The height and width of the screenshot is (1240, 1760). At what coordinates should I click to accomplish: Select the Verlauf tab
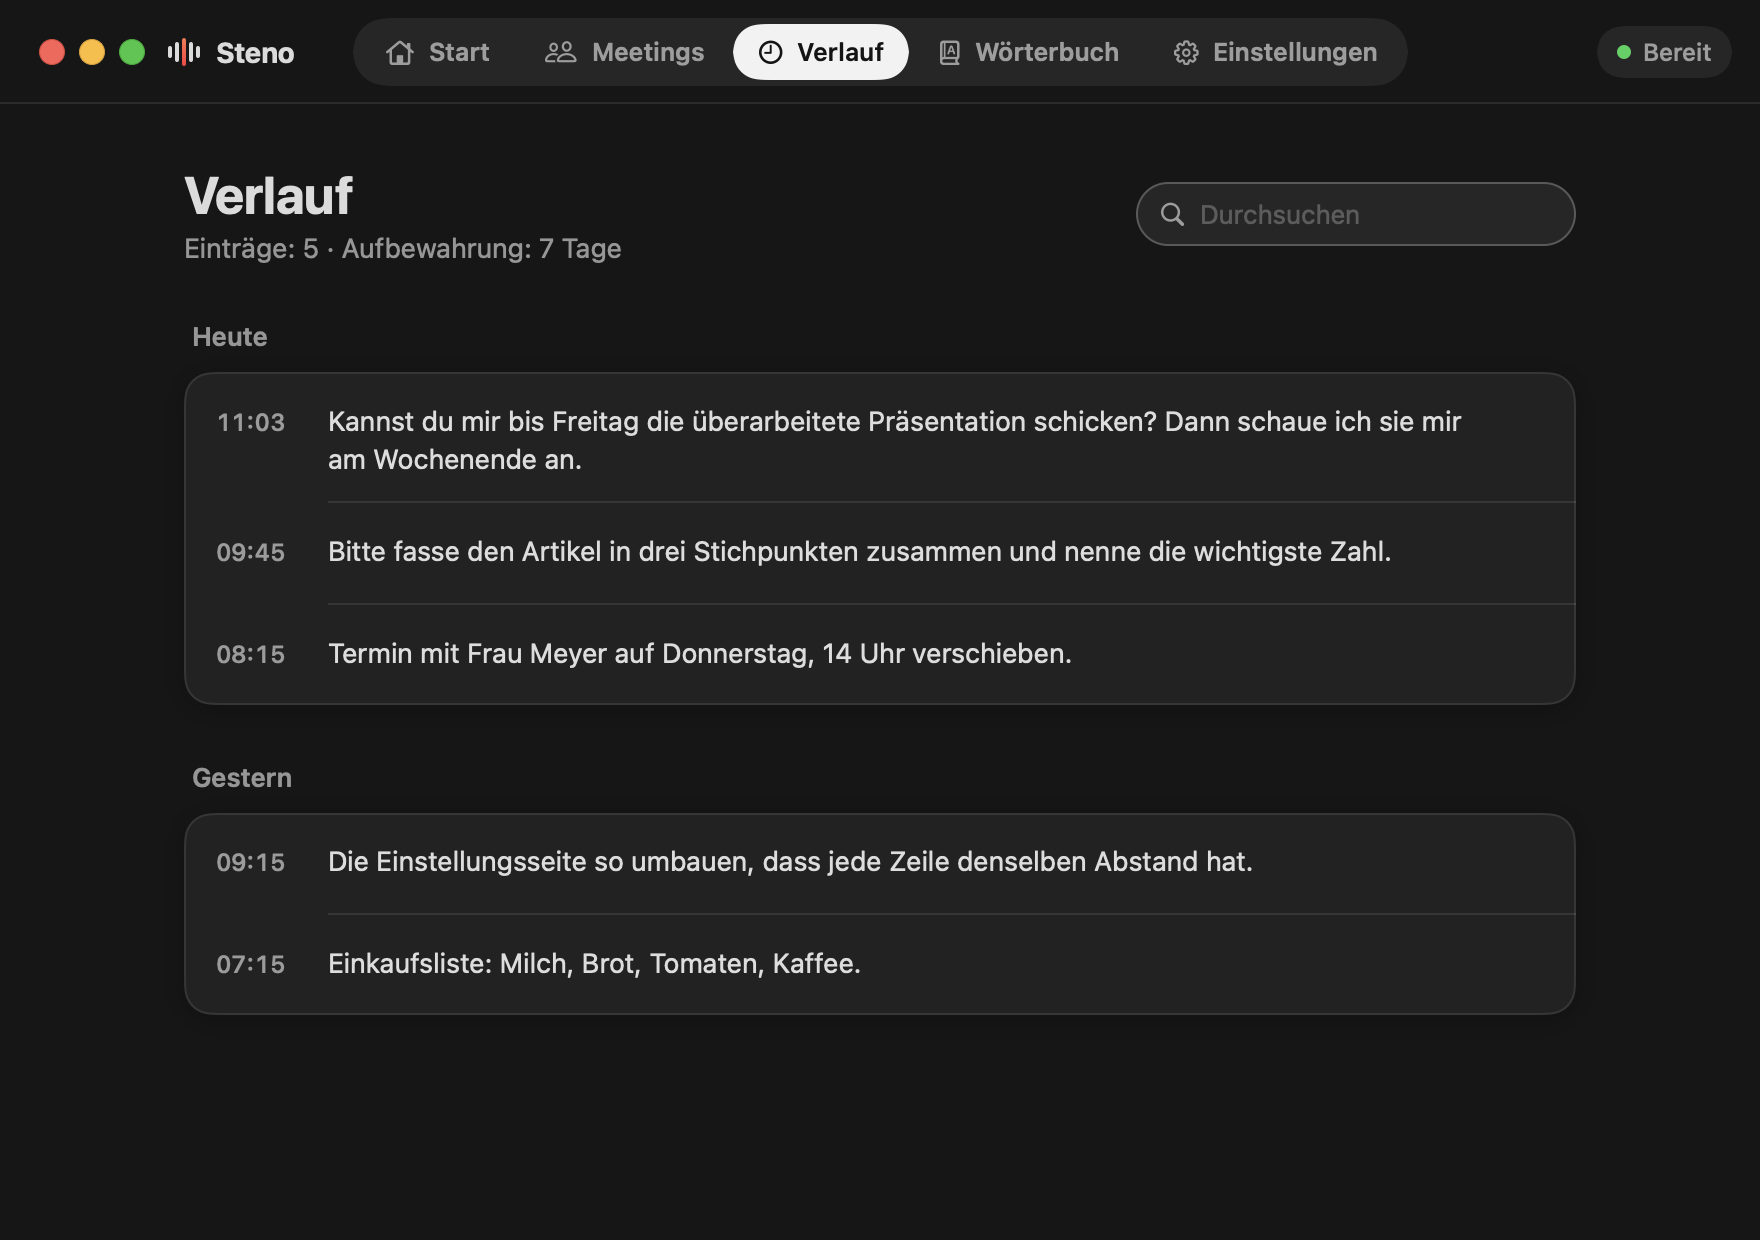tap(821, 52)
